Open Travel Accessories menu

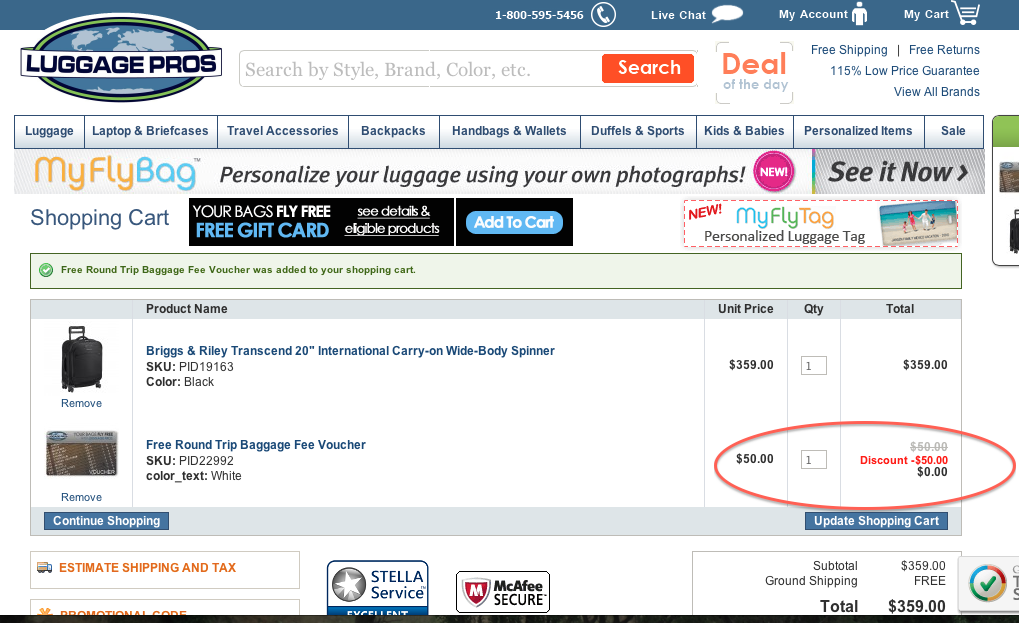pos(283,131)
